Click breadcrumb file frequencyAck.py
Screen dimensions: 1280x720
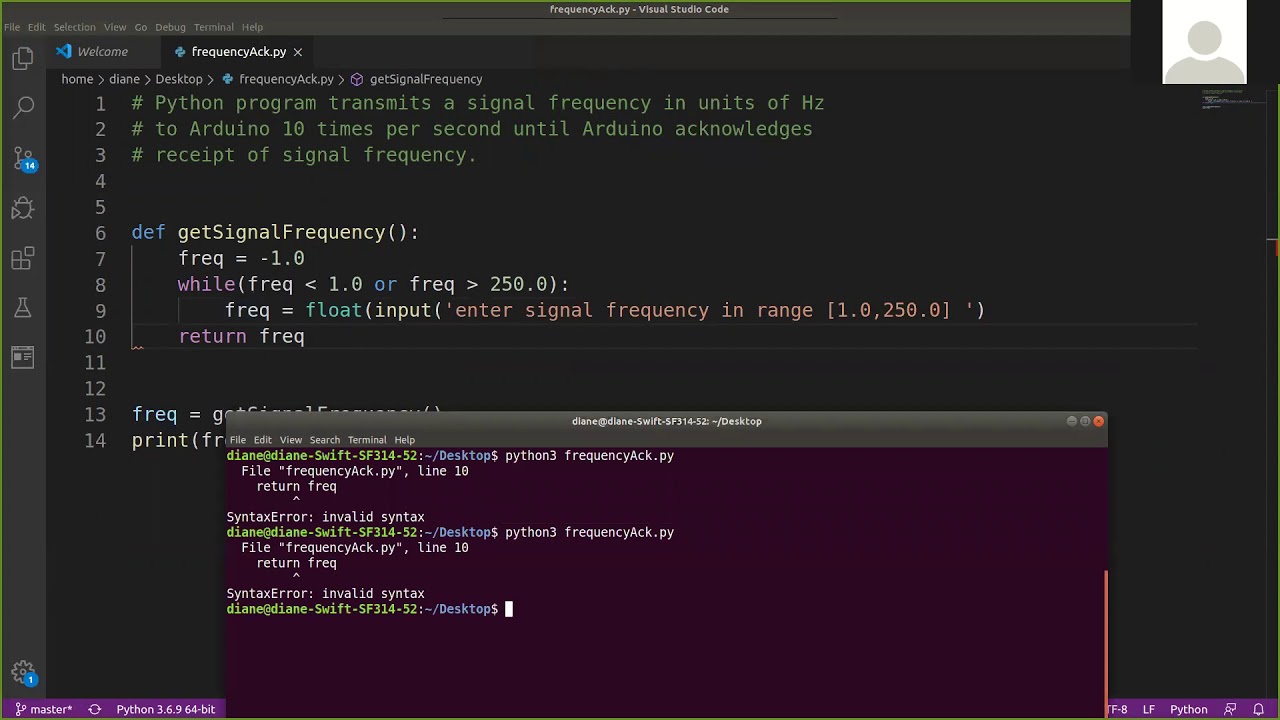click(x=286, y=79)
